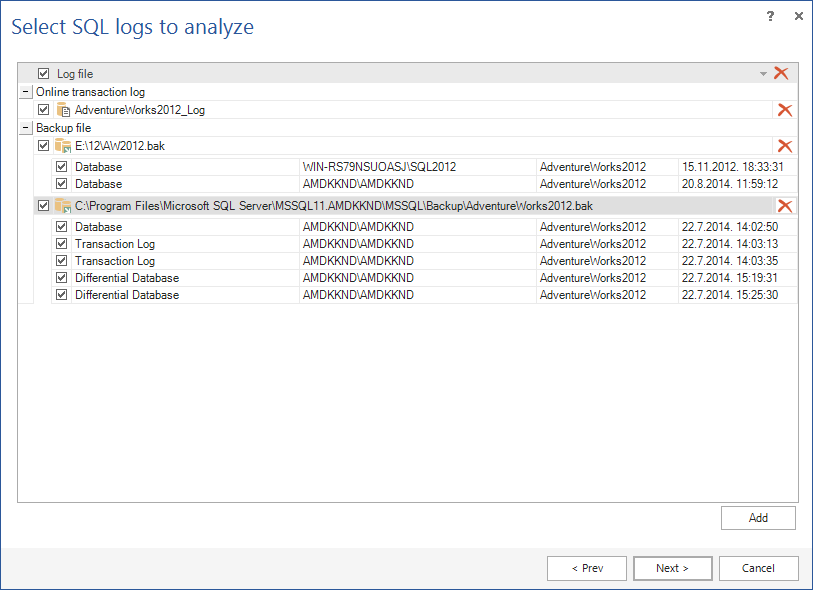
Task: Uncheck the AdventureWorks2012_Log checkbox
Action: pyautogui.click(x=44, y=110)
